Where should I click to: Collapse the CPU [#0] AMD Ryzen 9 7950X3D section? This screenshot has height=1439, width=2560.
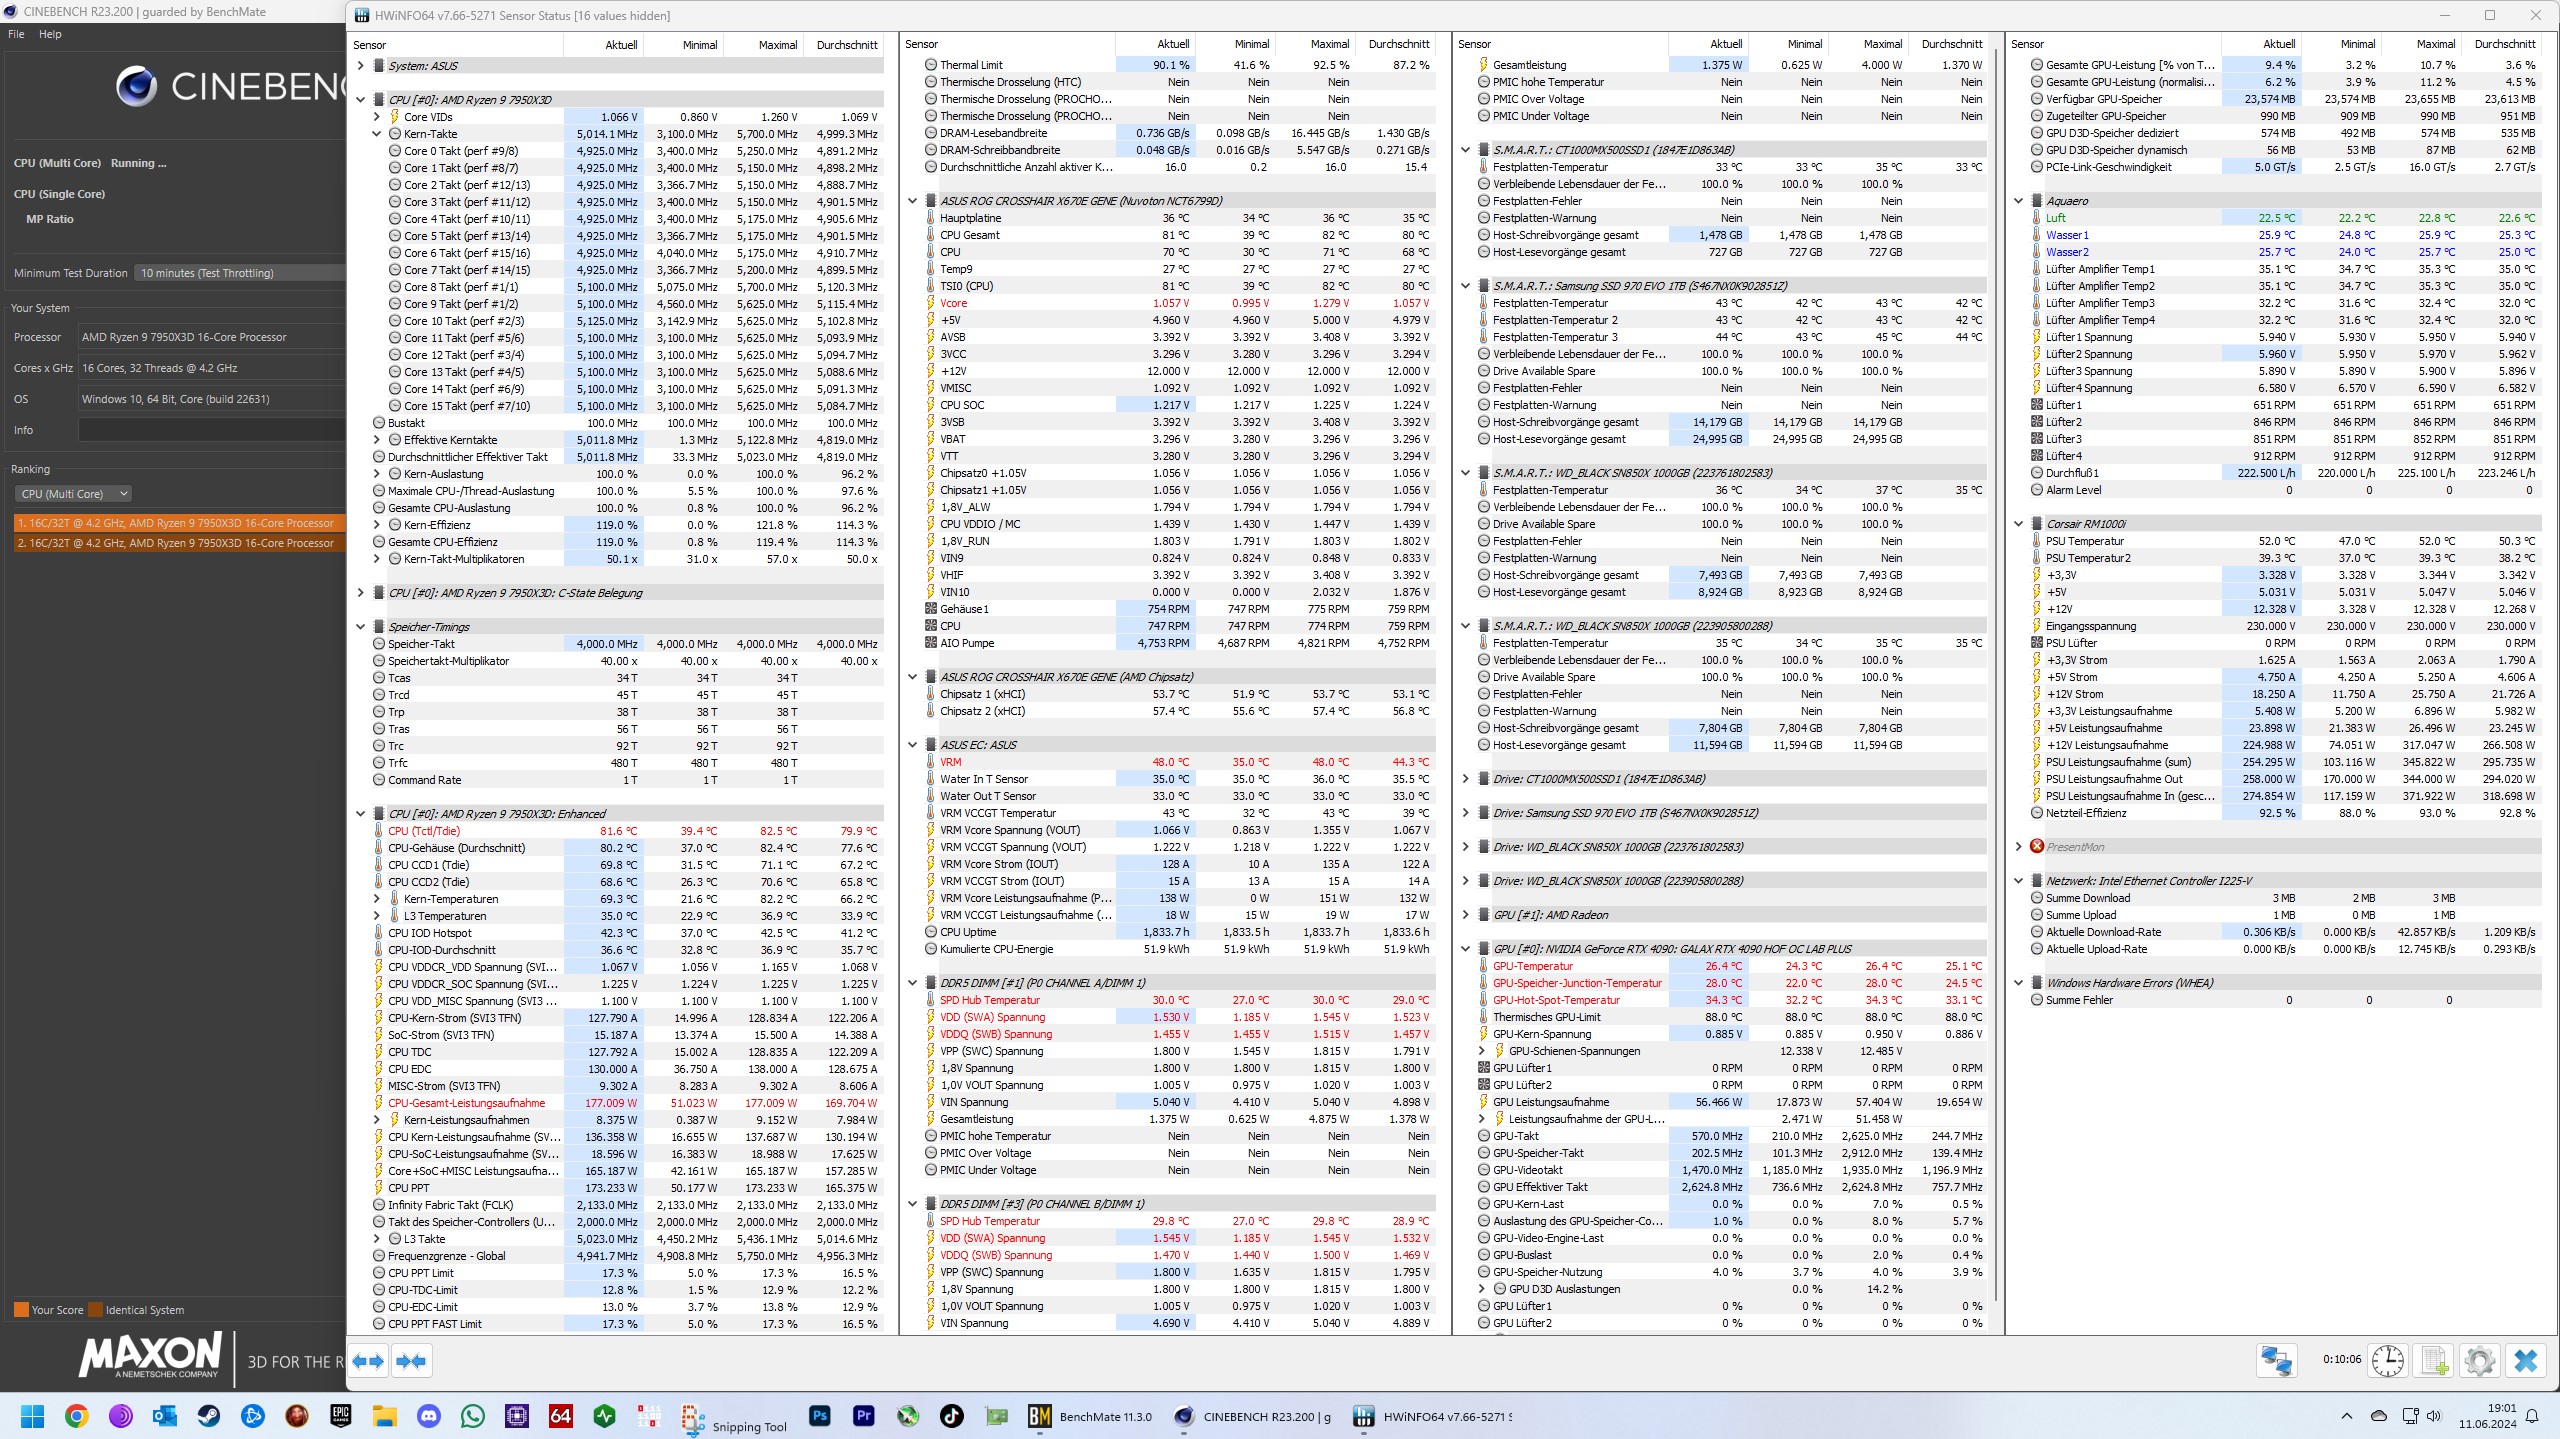361,100
